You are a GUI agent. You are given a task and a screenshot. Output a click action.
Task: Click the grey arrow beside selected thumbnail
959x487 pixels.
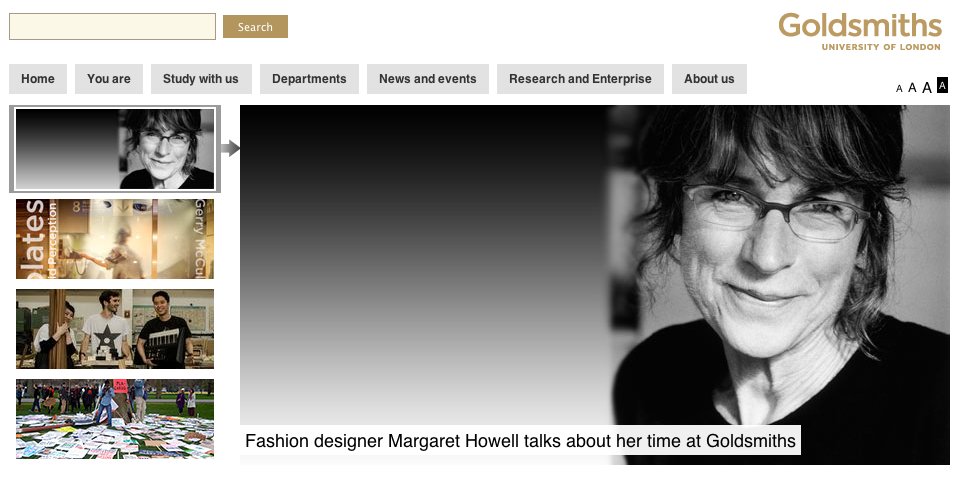[230, 148]
